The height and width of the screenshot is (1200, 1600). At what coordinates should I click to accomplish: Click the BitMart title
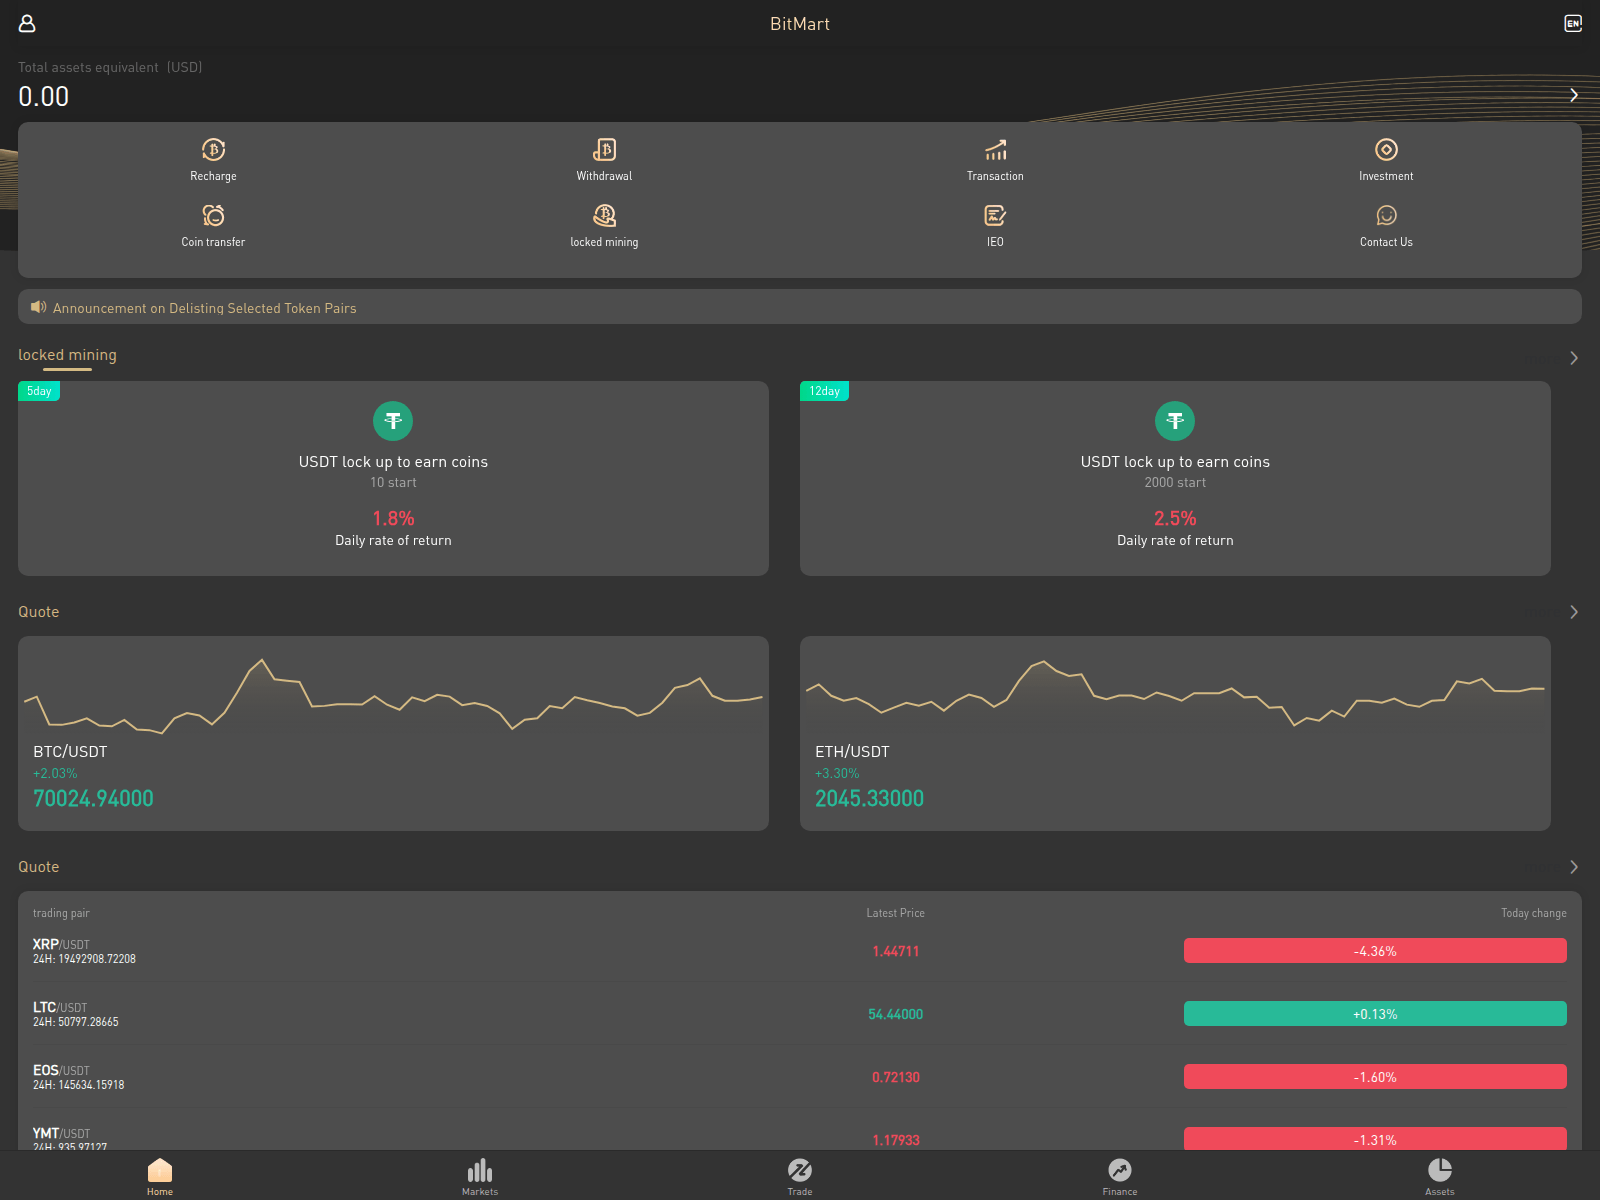pyautogui.click(x=800, y=24)
